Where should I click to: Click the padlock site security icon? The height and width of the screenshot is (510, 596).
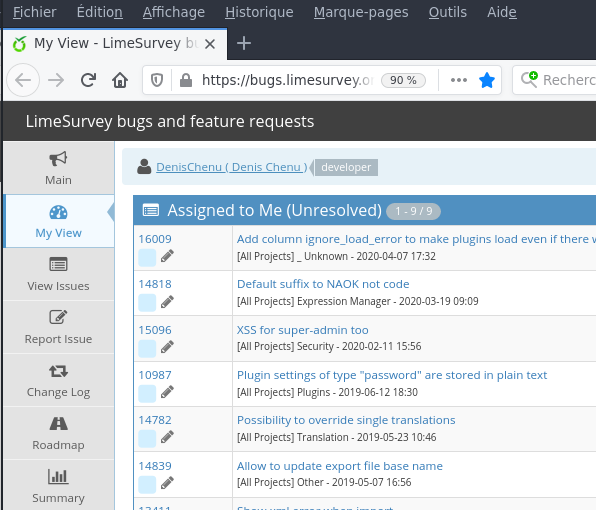pyautogui.click(x=185, y=80)
